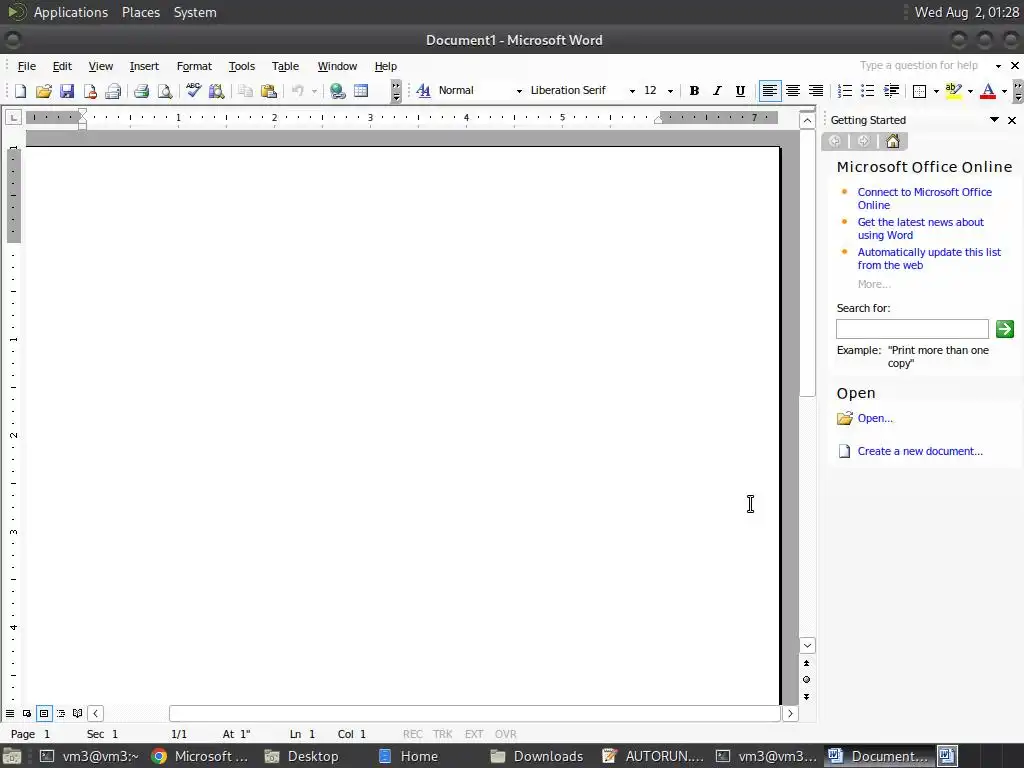Image resolution: width=1024 pixels, height=768 pixels.
Task: Open the Edit menu
Action: coord(62,66)
